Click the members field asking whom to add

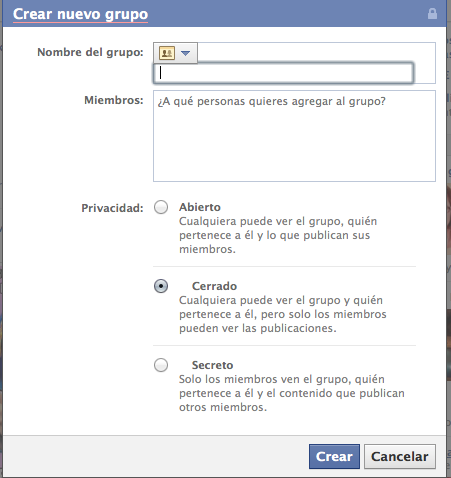(x=294, y=136)
